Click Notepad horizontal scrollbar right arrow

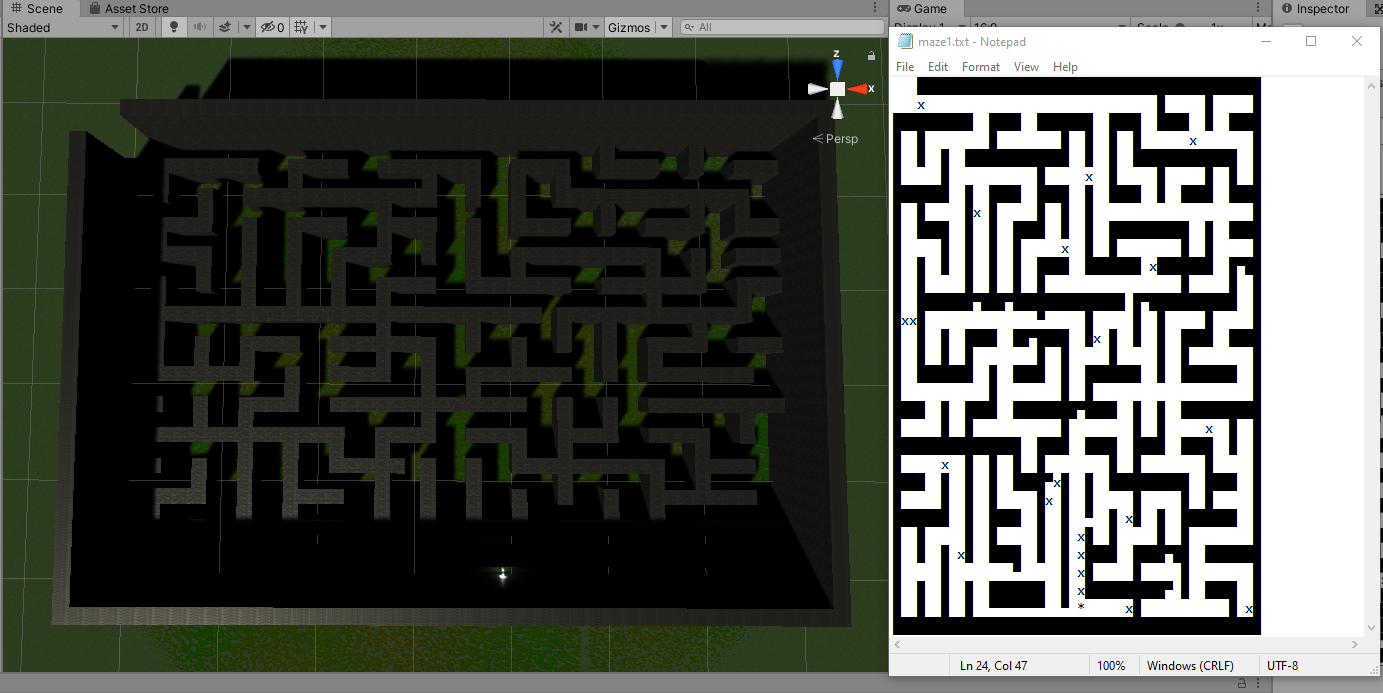point(1357,645)
